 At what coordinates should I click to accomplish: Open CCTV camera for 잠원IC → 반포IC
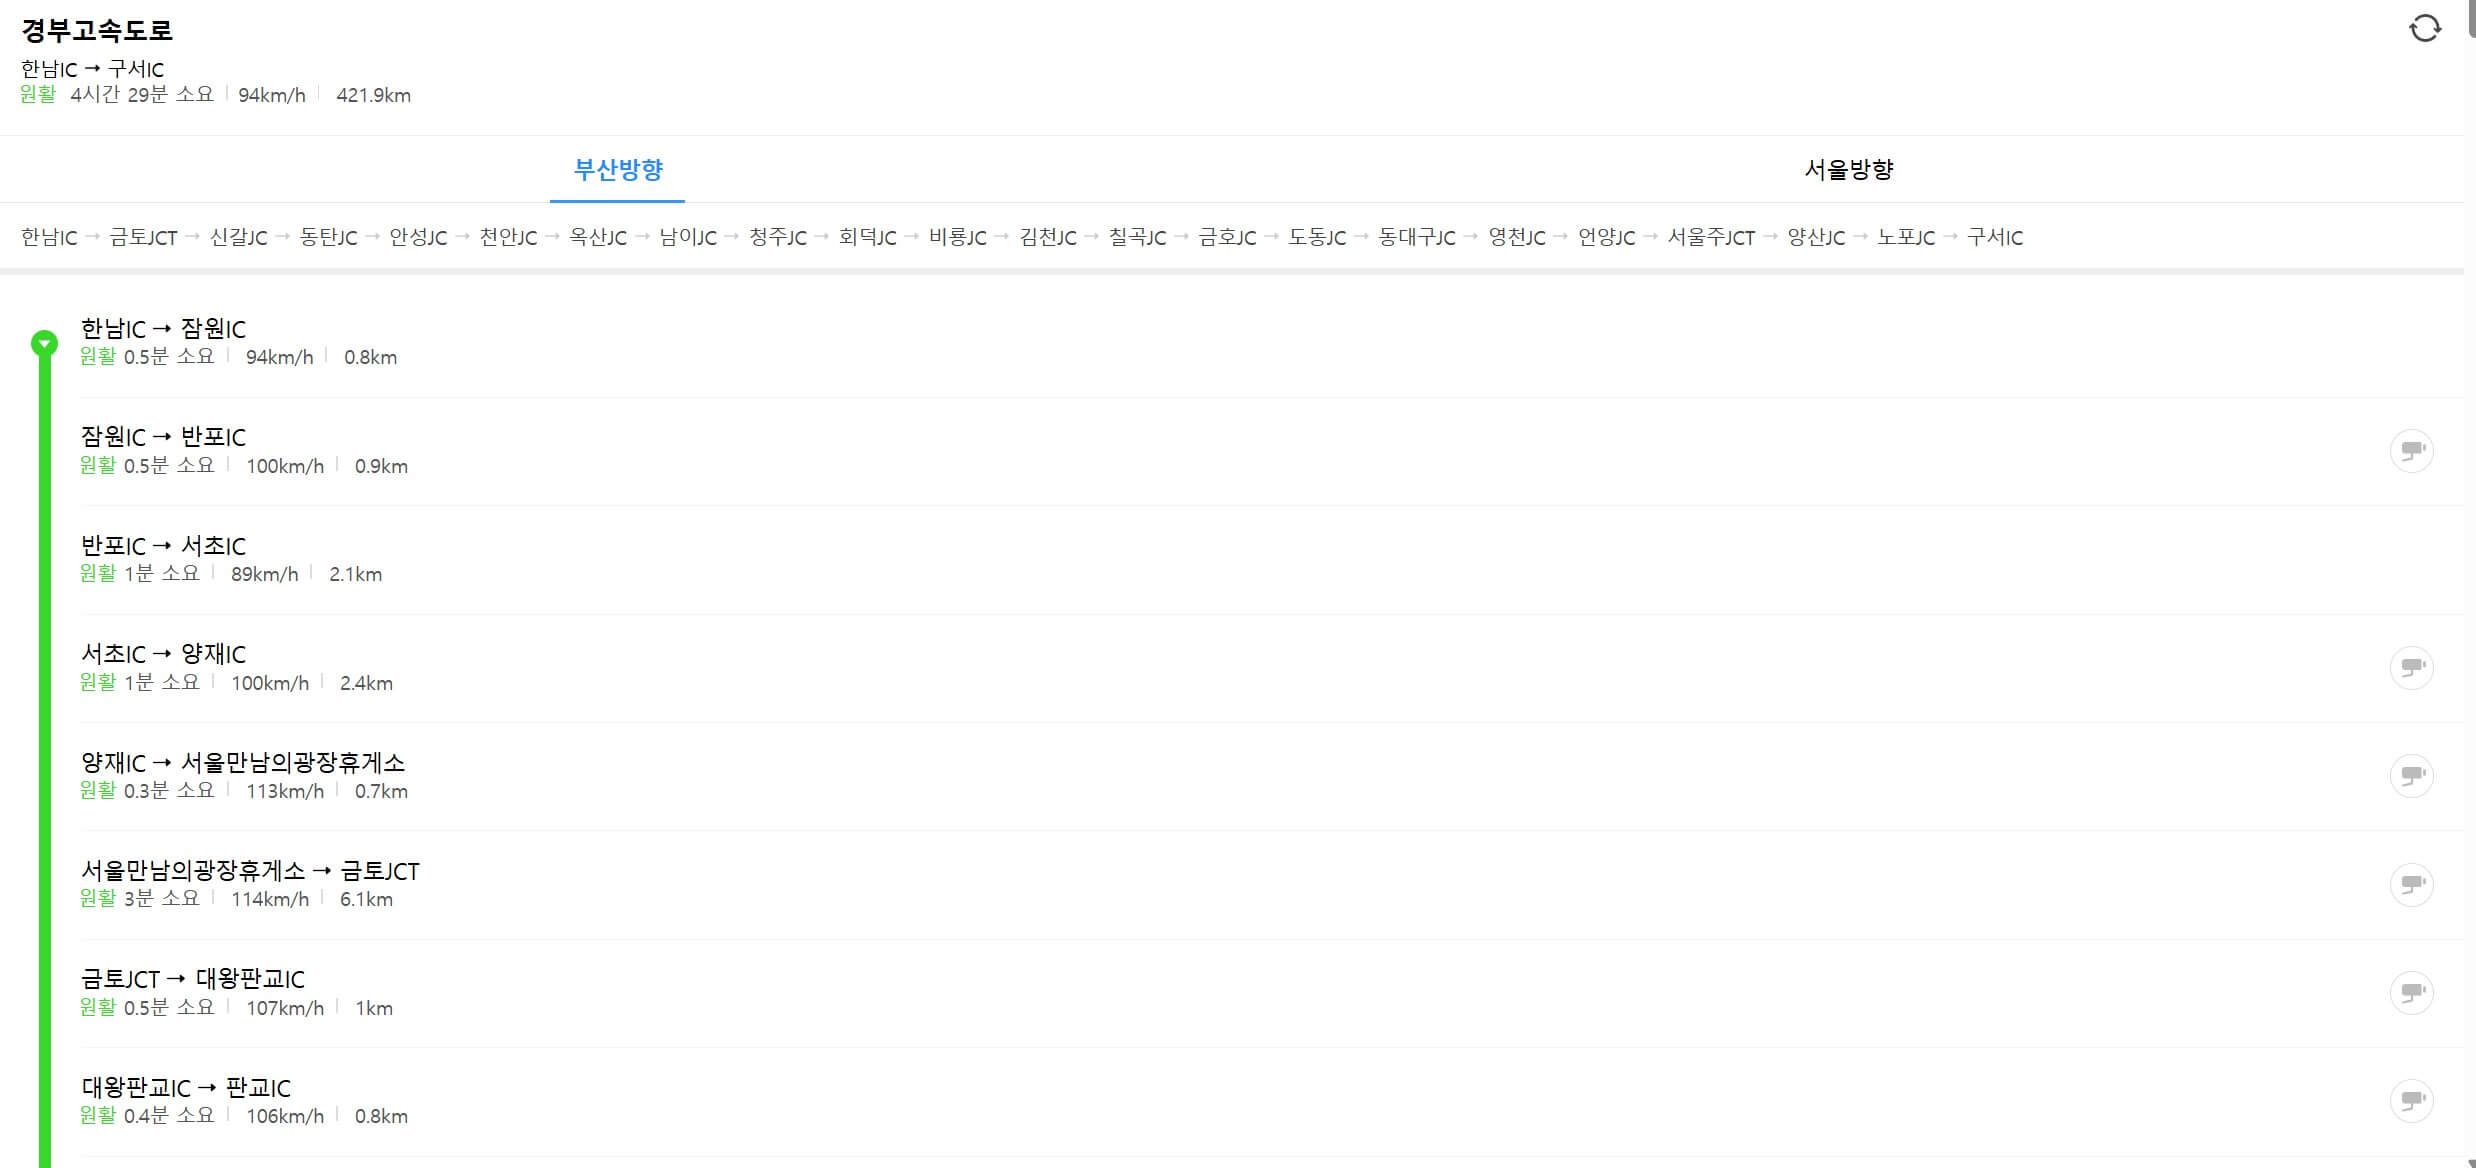[2411, 451]
